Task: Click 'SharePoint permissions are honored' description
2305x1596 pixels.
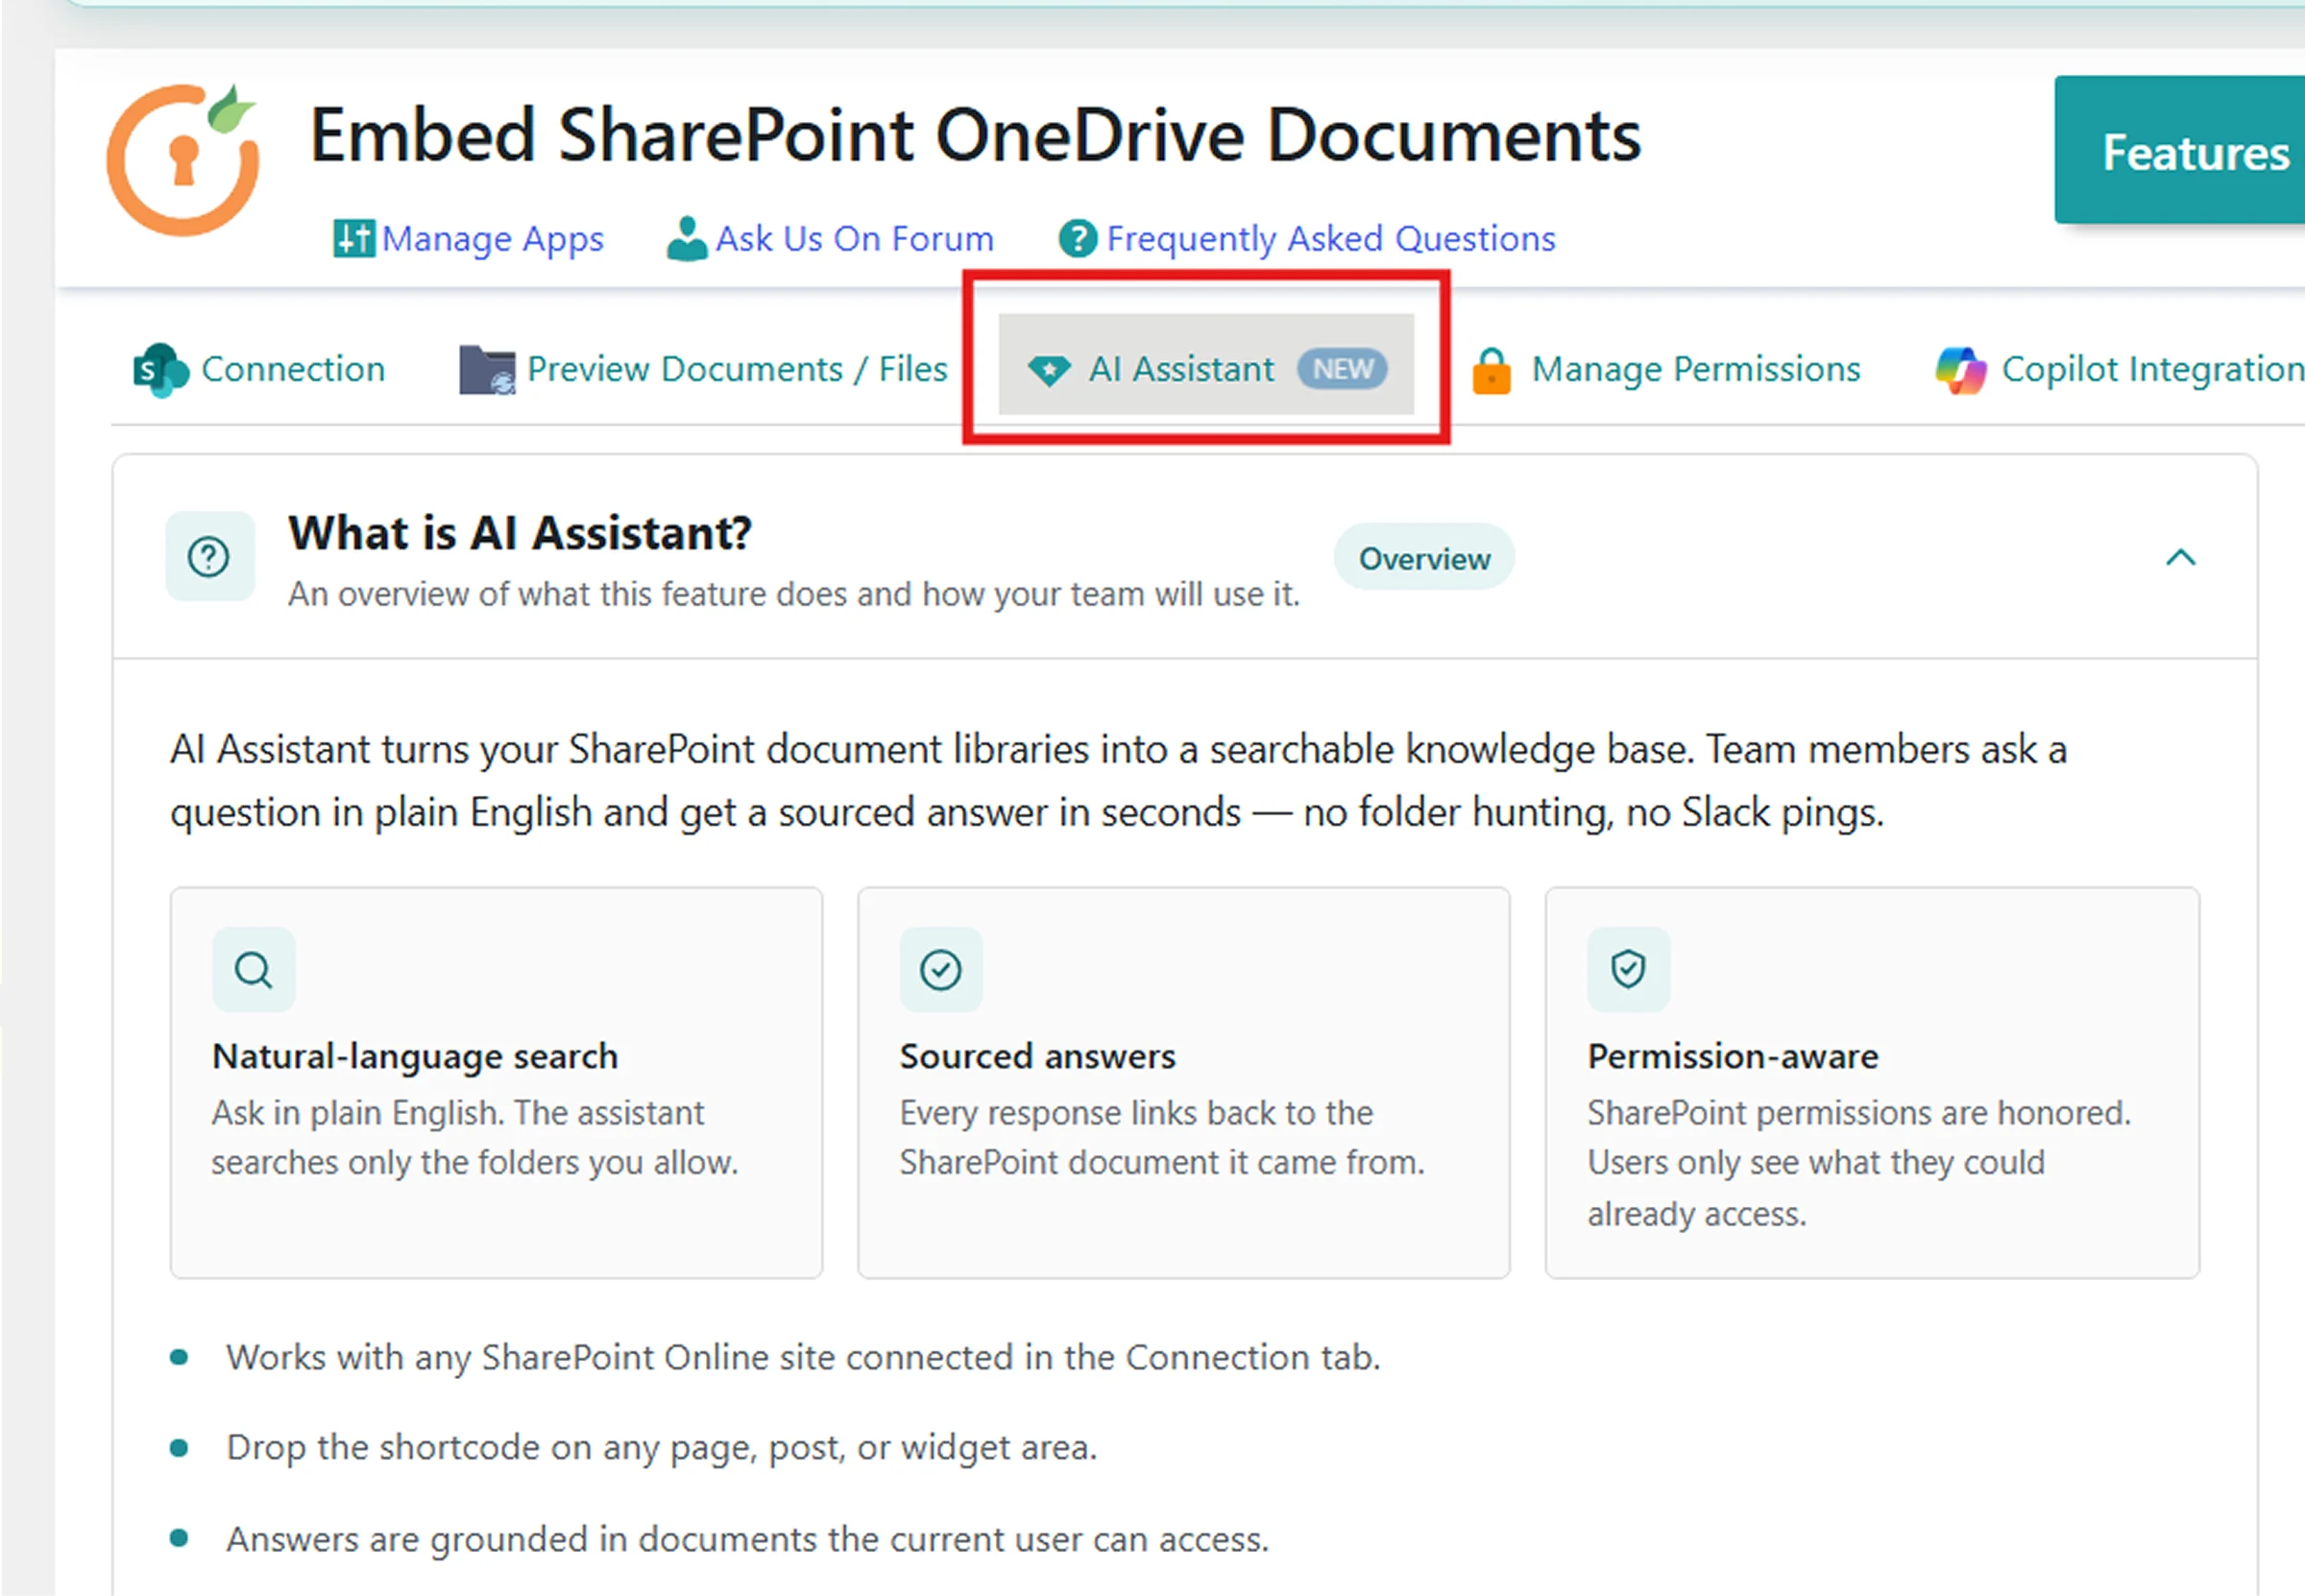Action: [1859, 1162]
